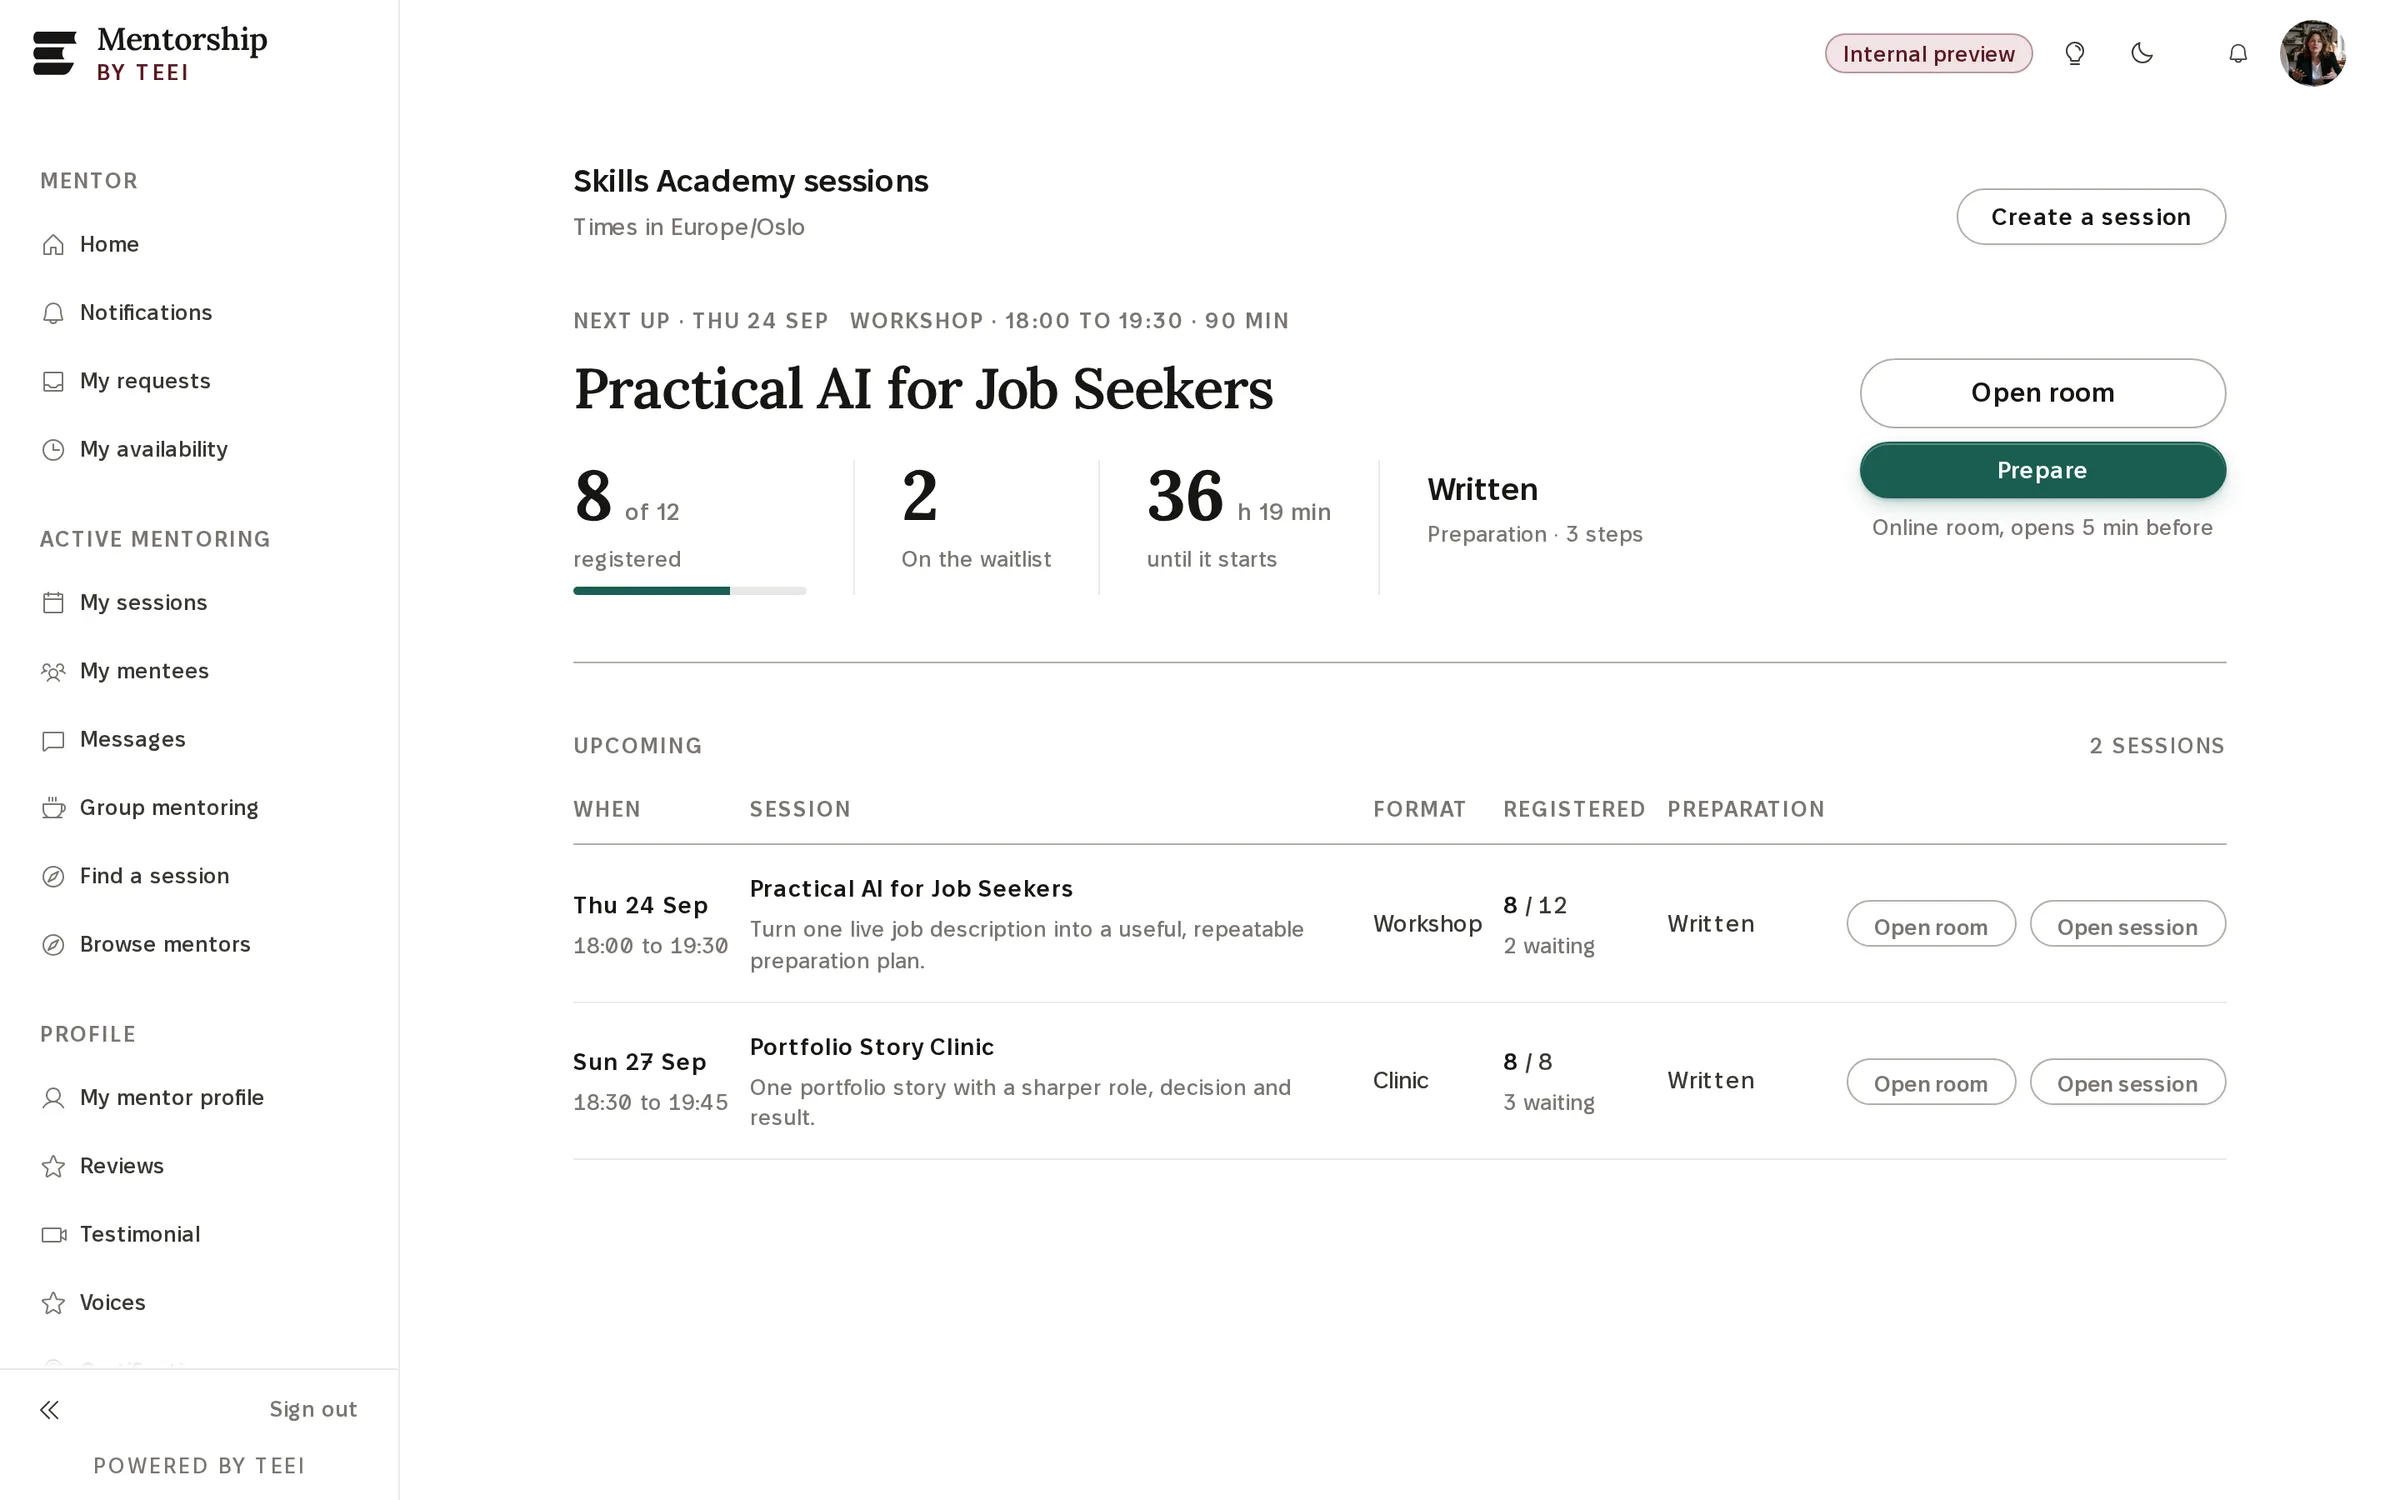Open notifications via the top-bar bell icon

click(x=2238, y=53)
